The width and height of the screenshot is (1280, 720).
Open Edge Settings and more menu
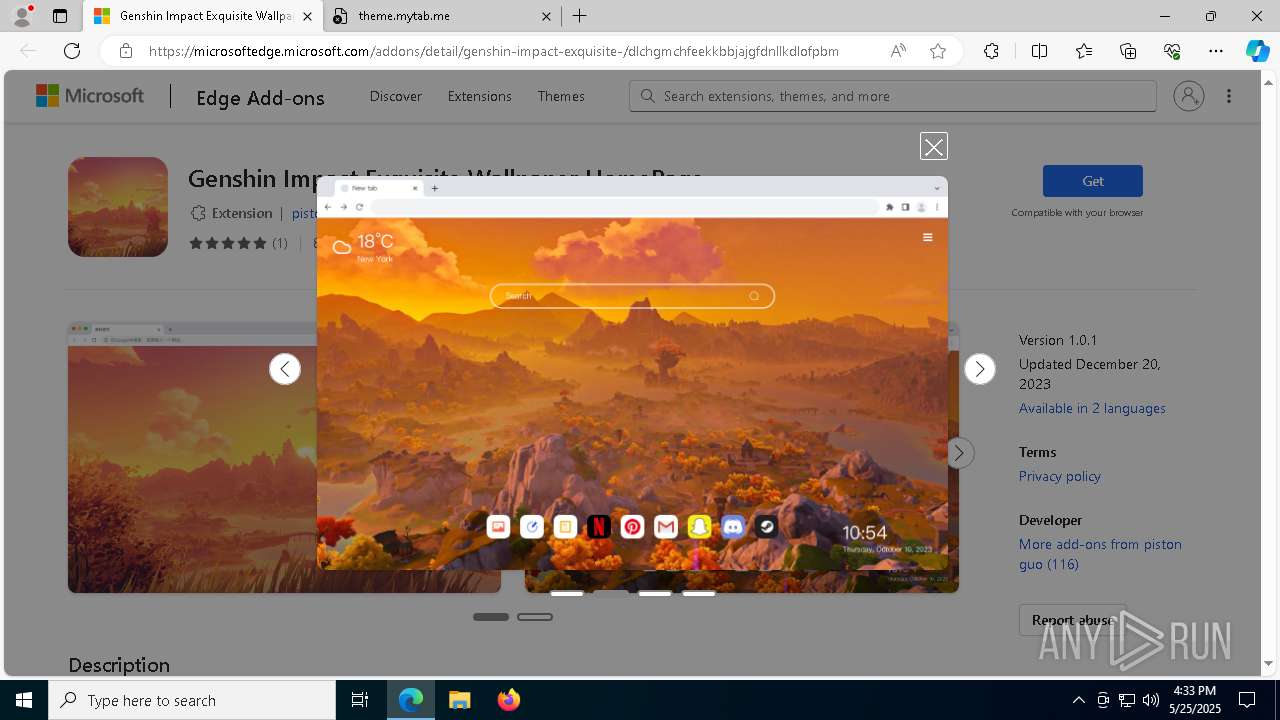pyautogui.click(x=1216, y=51)
